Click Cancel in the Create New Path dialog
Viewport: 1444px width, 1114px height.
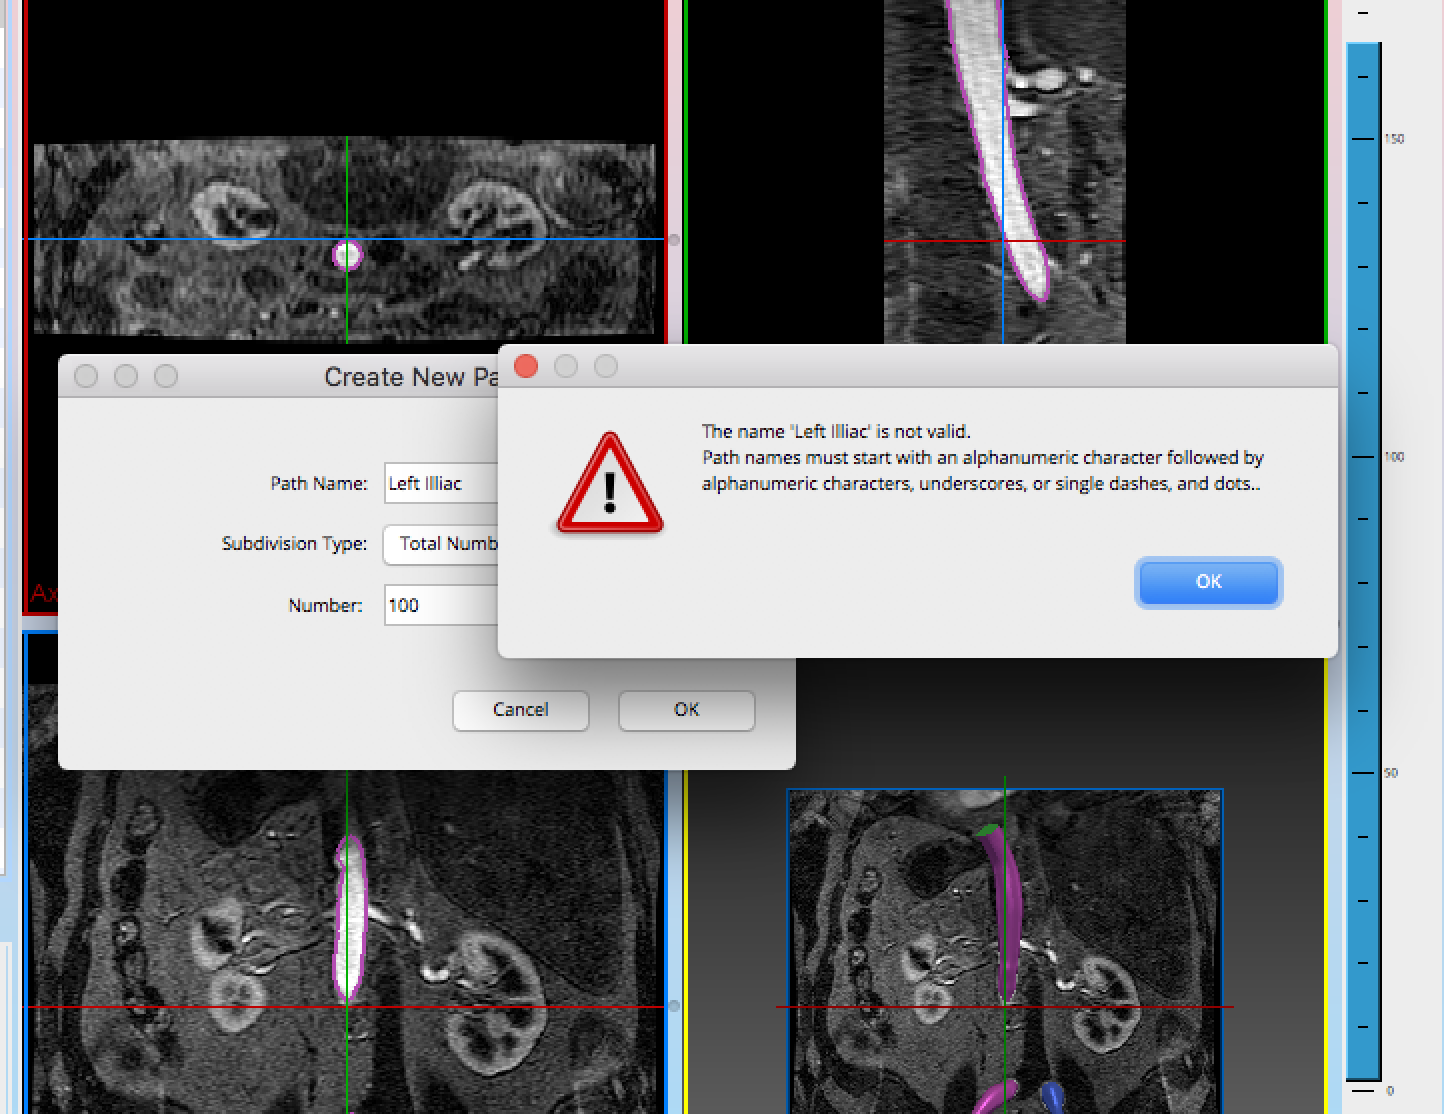click(x=520, y=710)
